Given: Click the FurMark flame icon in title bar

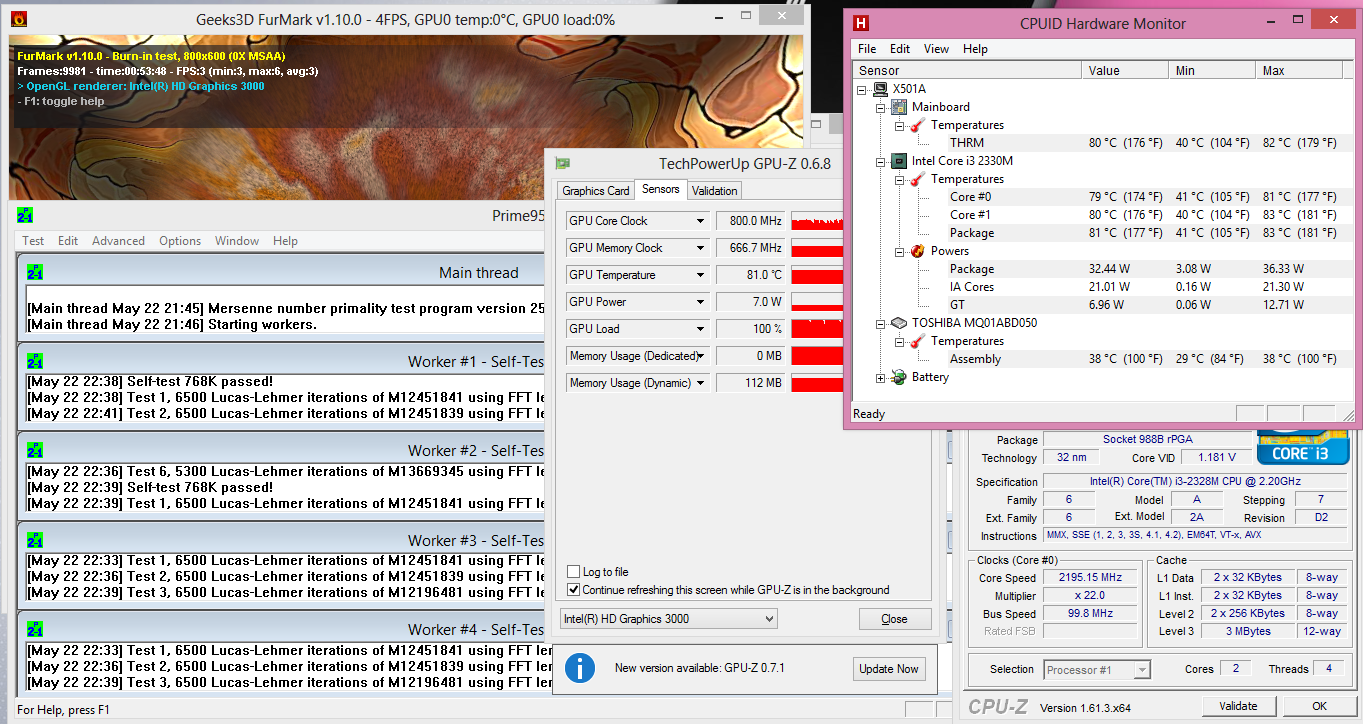Looking at the screenshot, I should (x=18, y=19).
